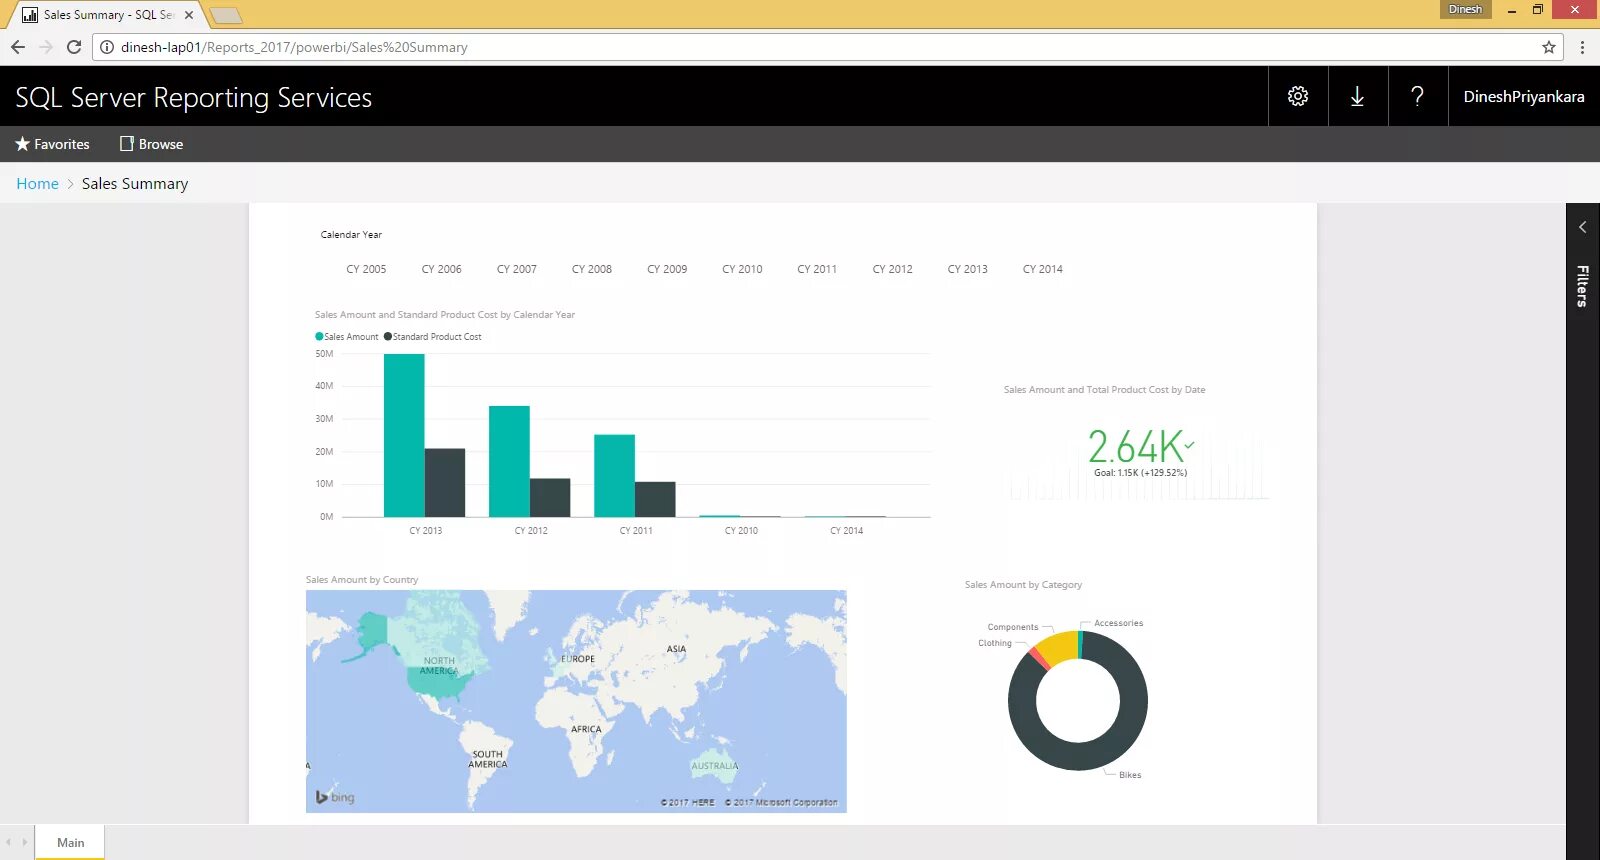Click SQL Server Reporting Services title

[193, 97]
